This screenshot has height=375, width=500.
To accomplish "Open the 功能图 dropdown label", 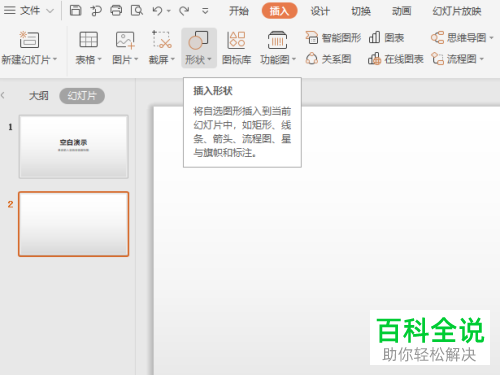I will (x=278, y=60).
